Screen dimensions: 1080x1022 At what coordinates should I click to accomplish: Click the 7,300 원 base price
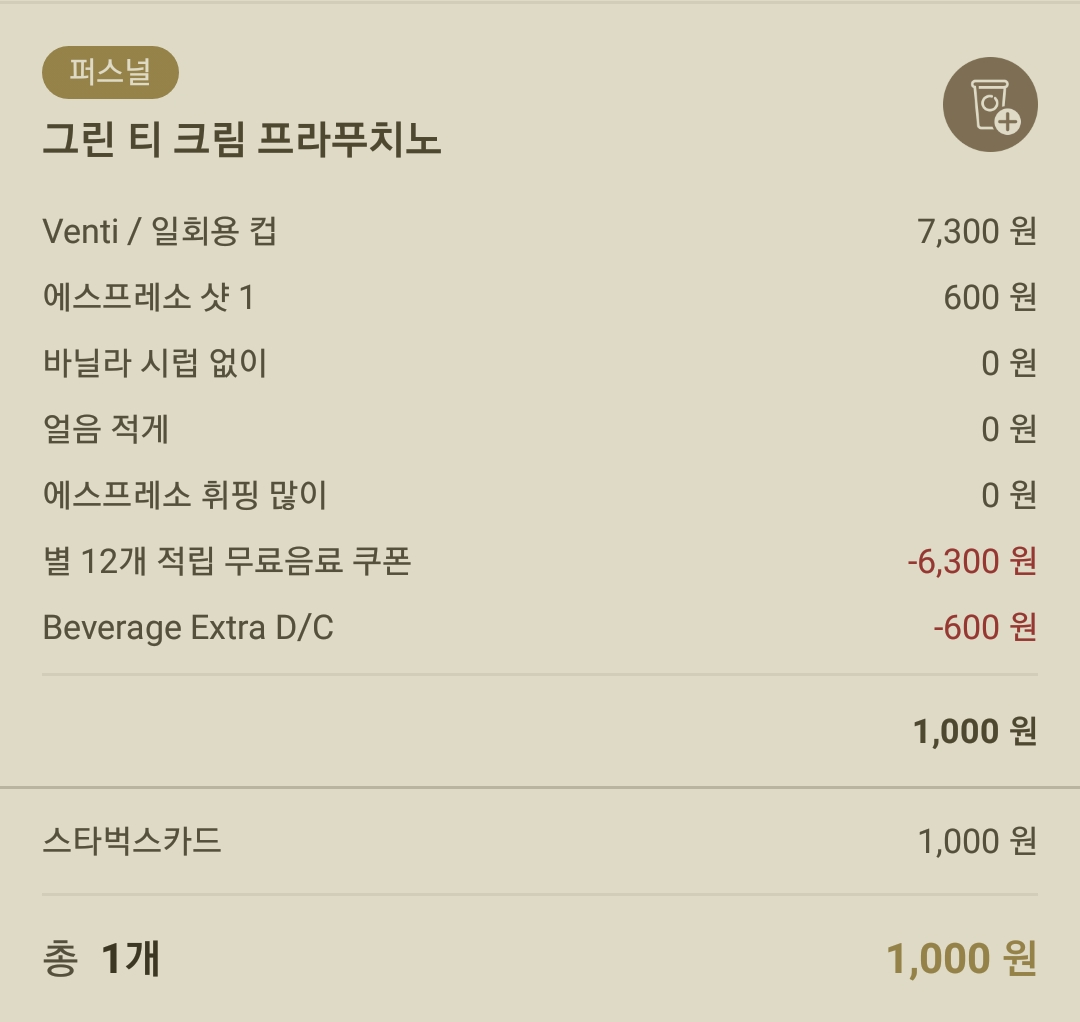pos(976,232)
